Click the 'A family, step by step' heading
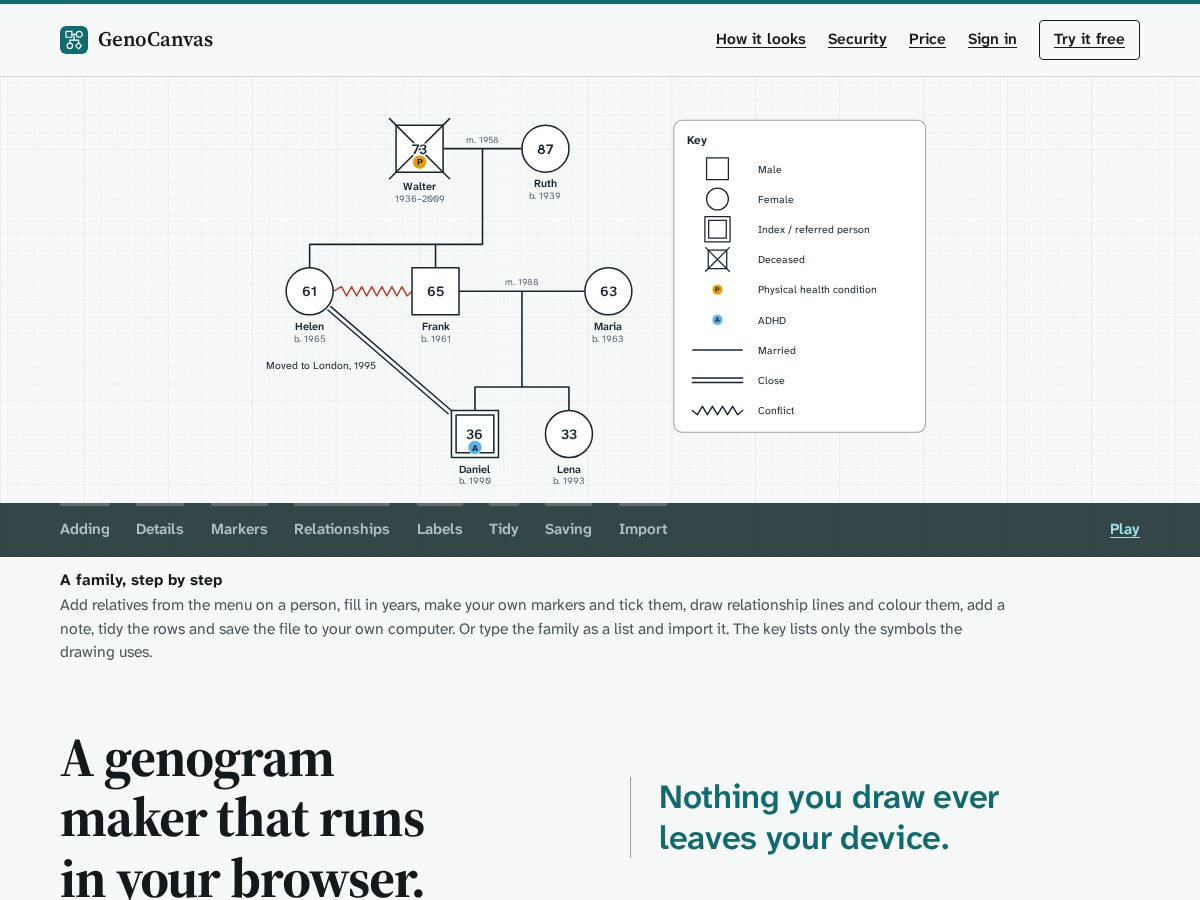 [x=141, y=580]
